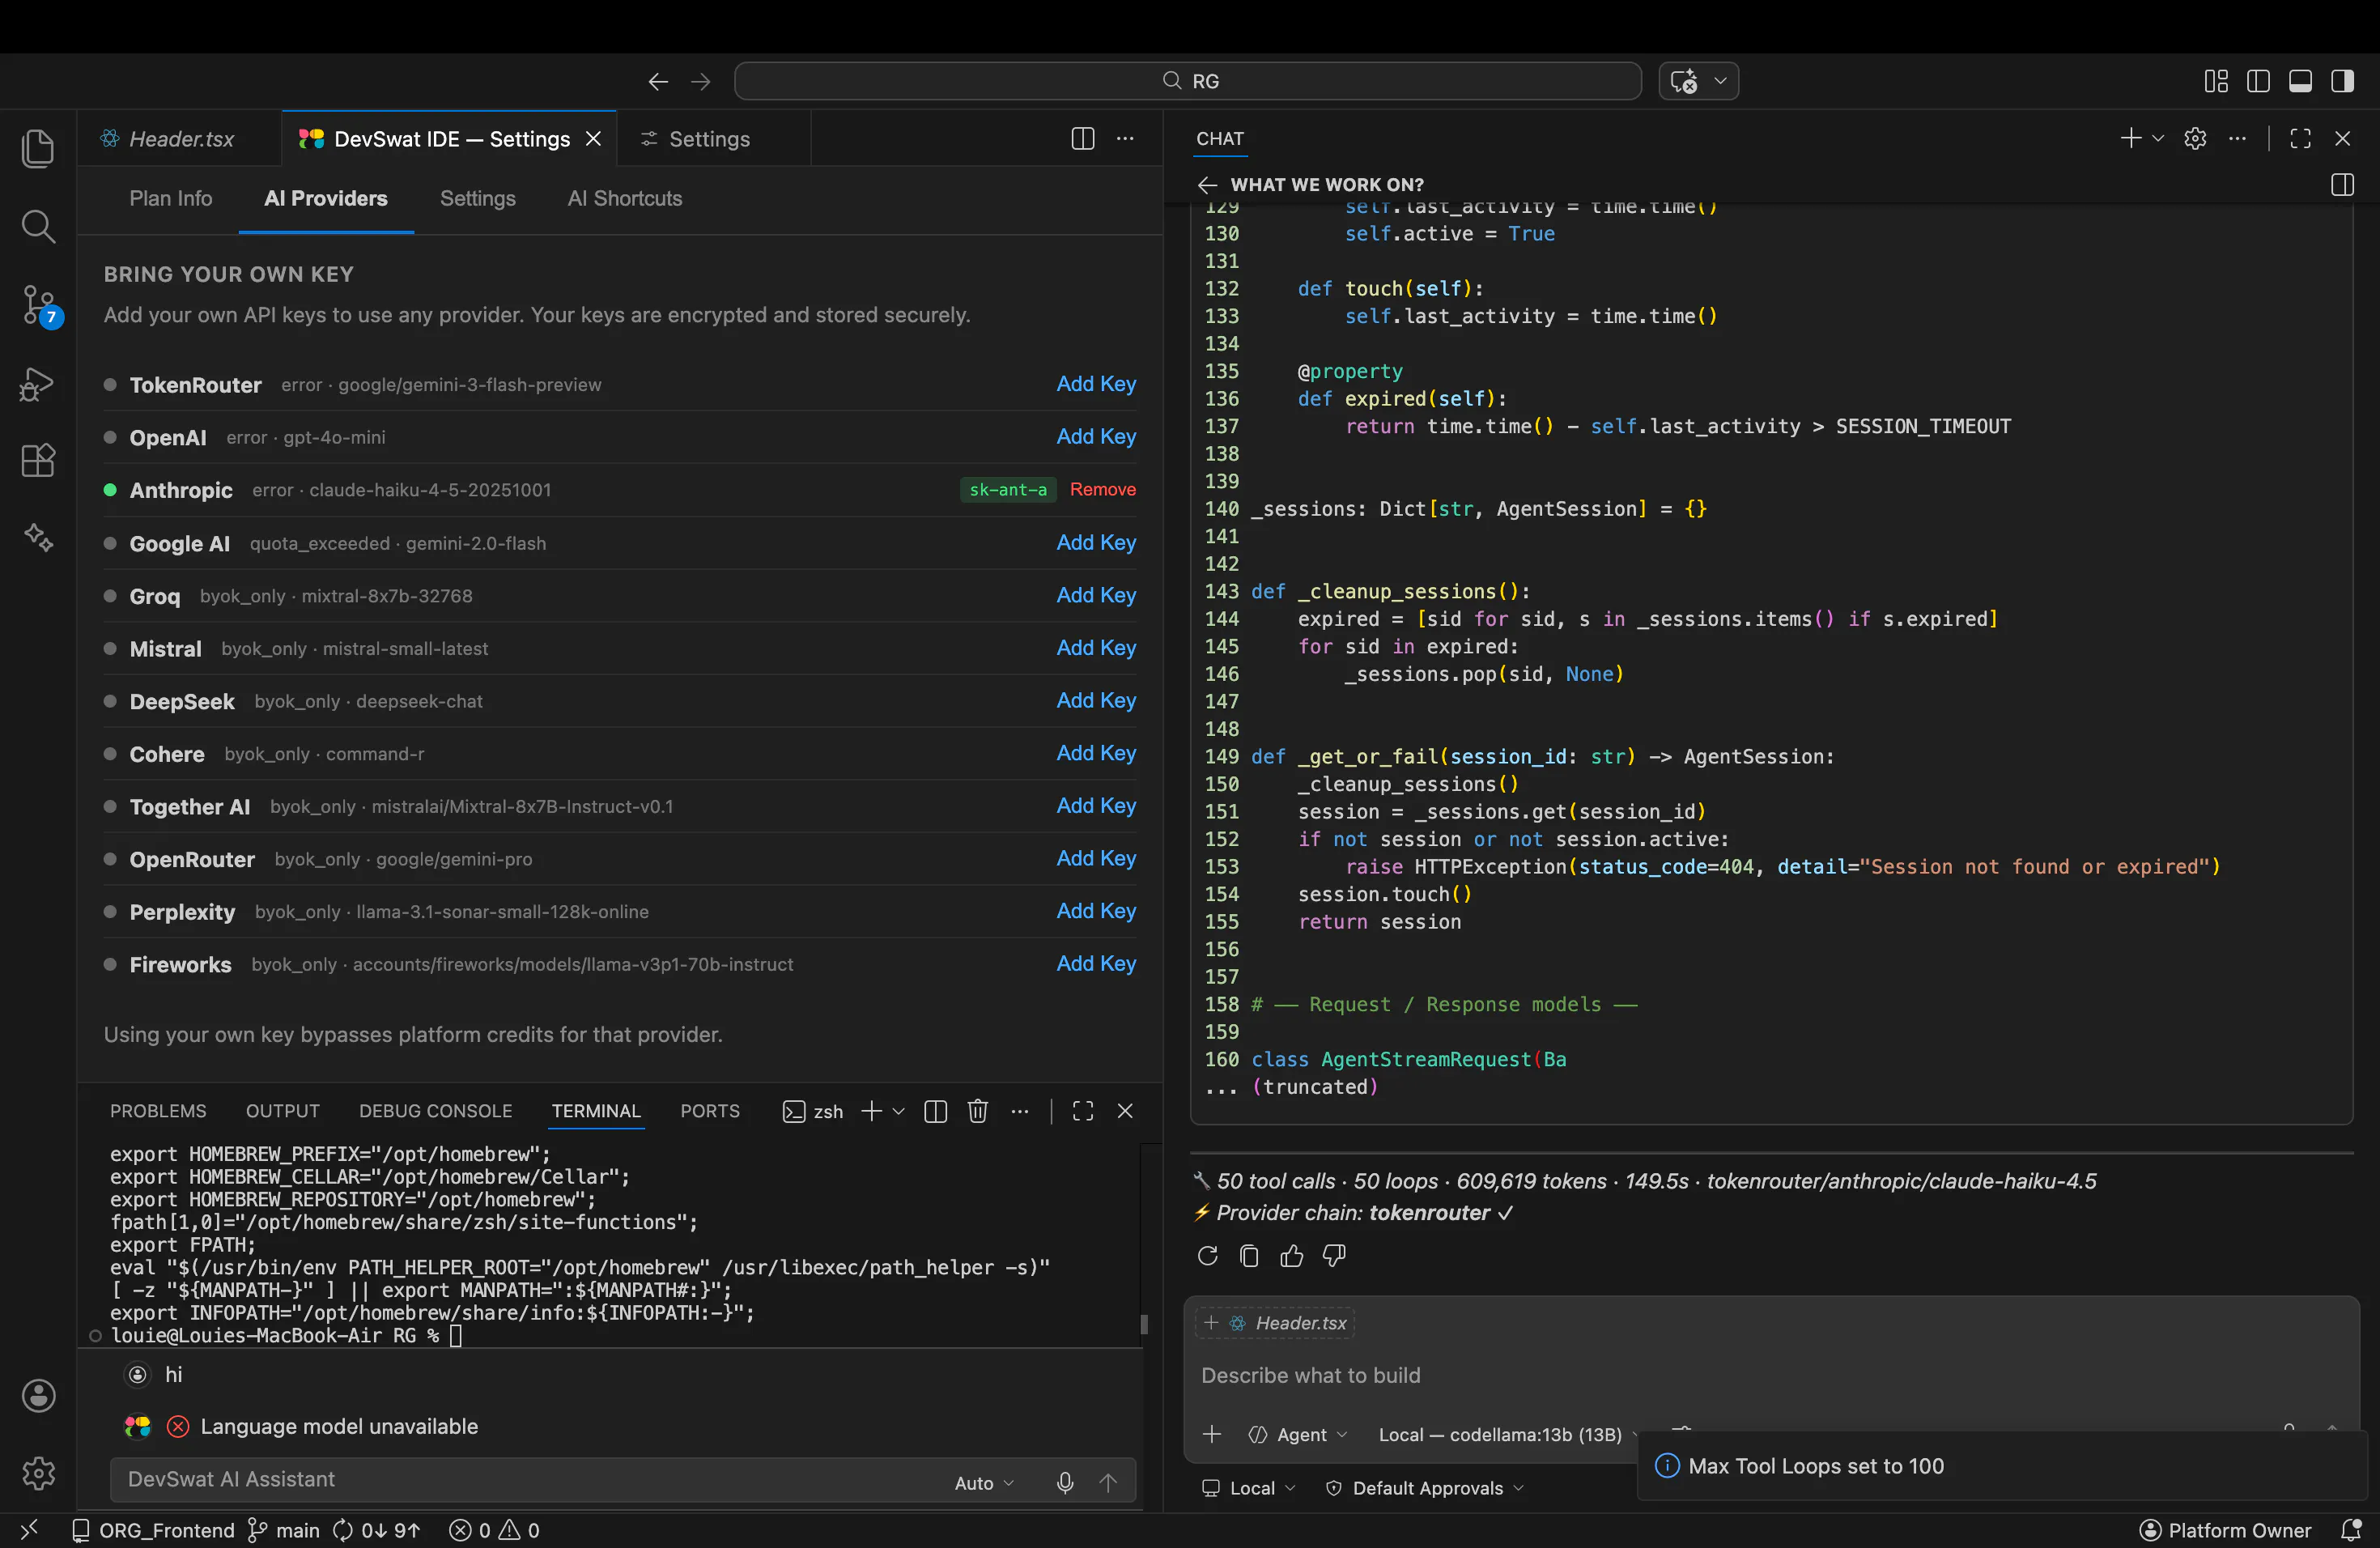Open the Default Approvals dropdown
Viewport: 2380px width, 1548px height.
1425,1488
